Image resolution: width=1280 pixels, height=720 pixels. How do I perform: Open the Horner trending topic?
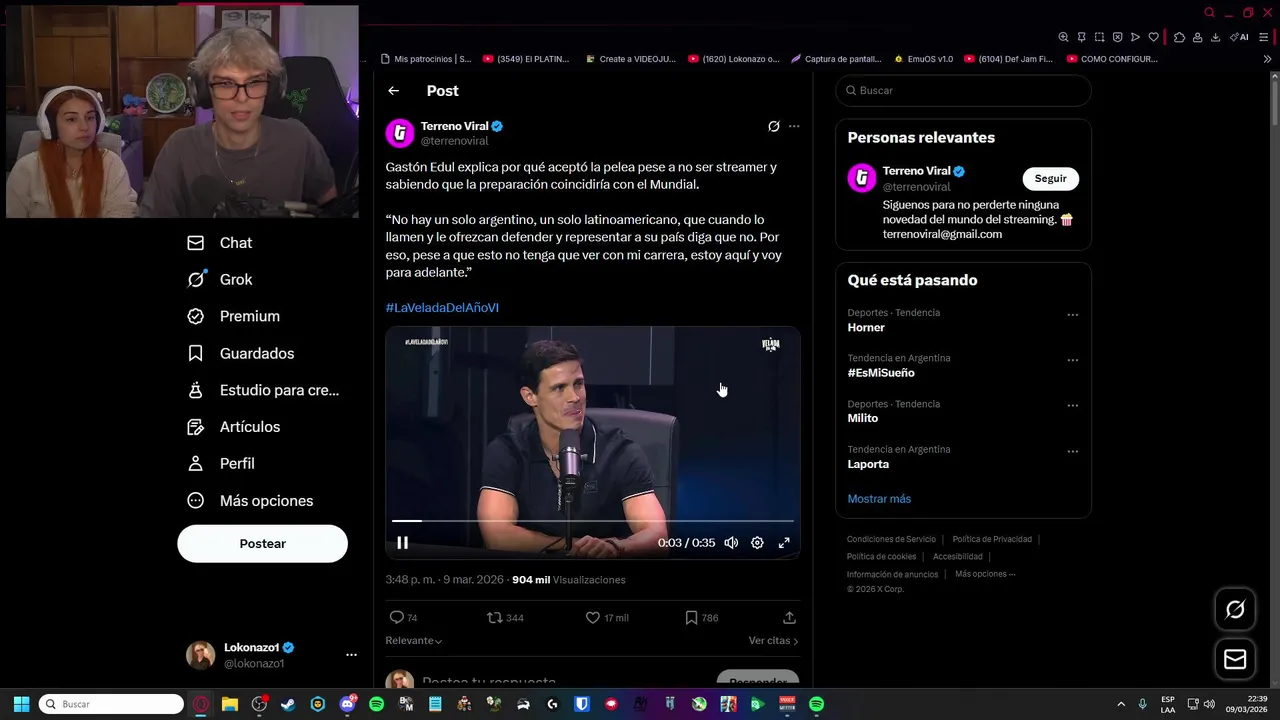(866, 328)
